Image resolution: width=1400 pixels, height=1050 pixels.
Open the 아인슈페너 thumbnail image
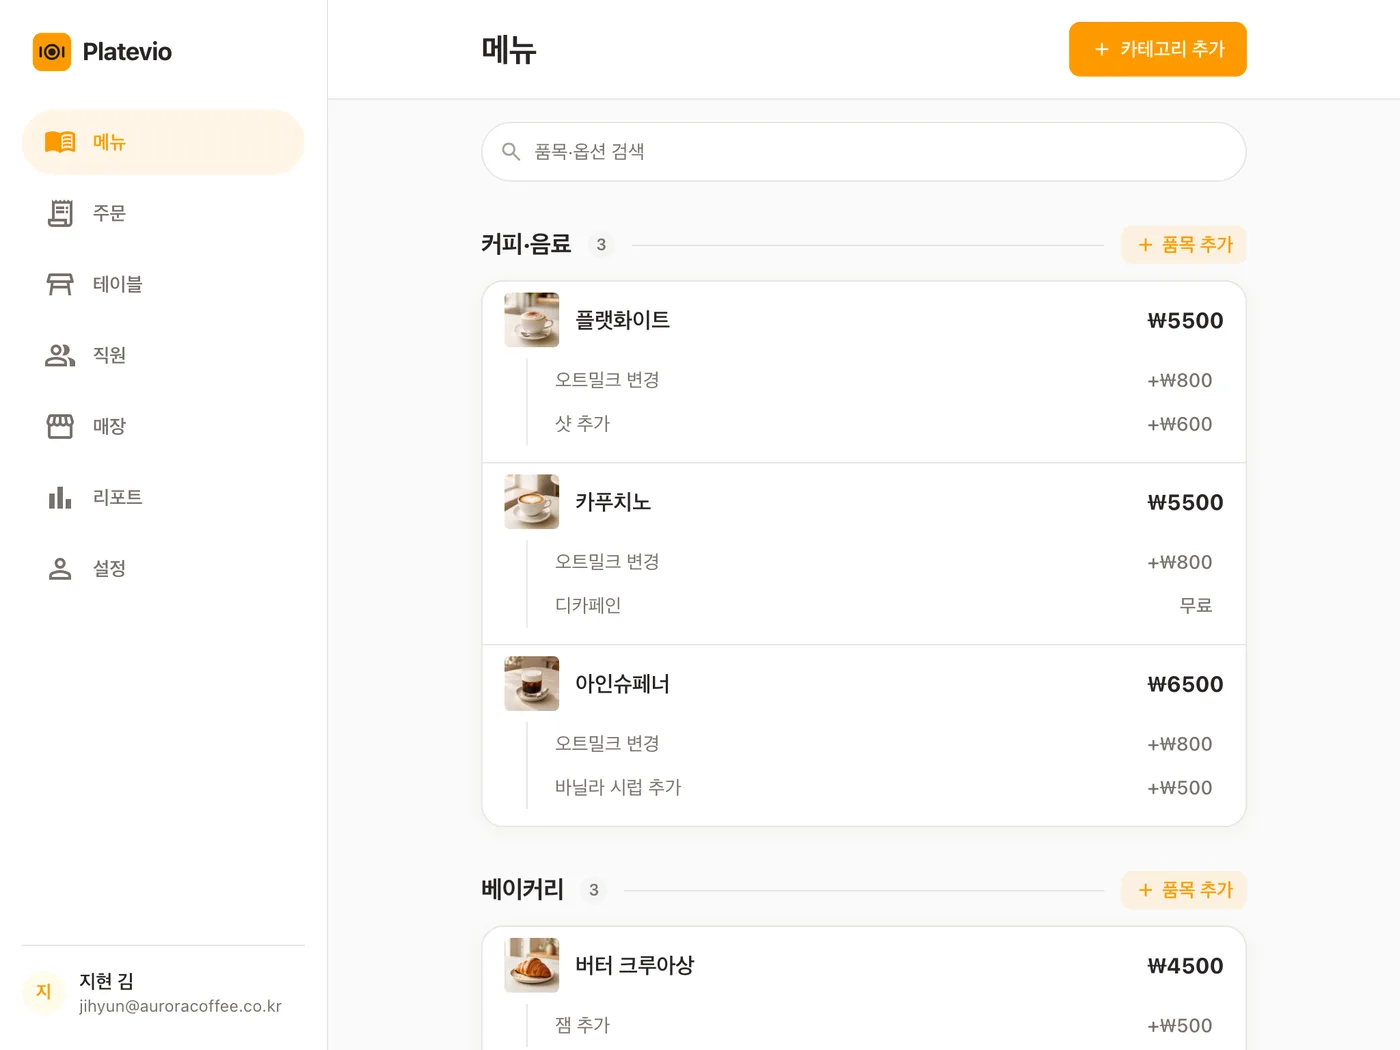(532, 684)
